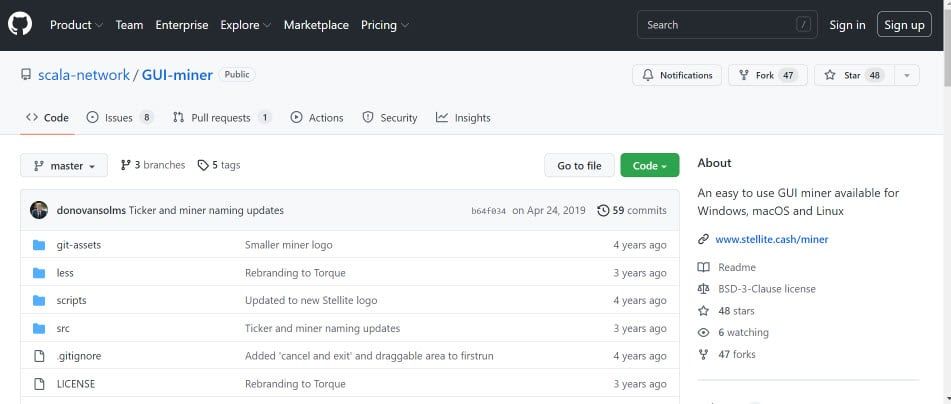This screenshot has width=951, height=404.
Task: View the 3 branches link
Action: click(x=153, y=165)
